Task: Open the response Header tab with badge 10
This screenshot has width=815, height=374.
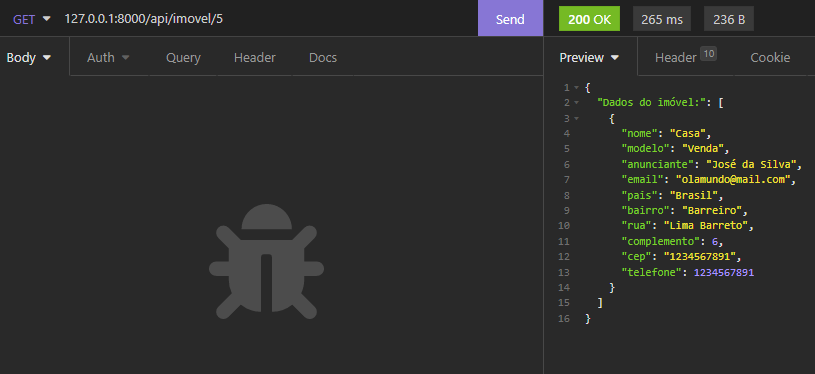Action: coord(686,57)
